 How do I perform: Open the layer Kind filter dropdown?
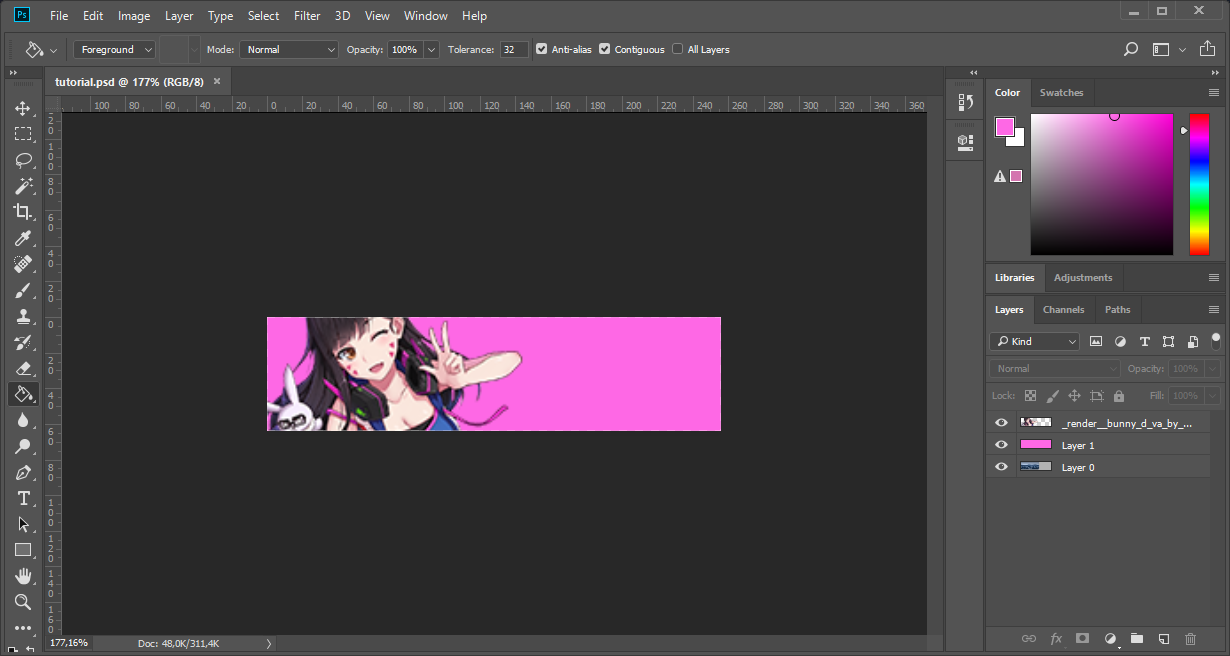tap(1035, 341)
